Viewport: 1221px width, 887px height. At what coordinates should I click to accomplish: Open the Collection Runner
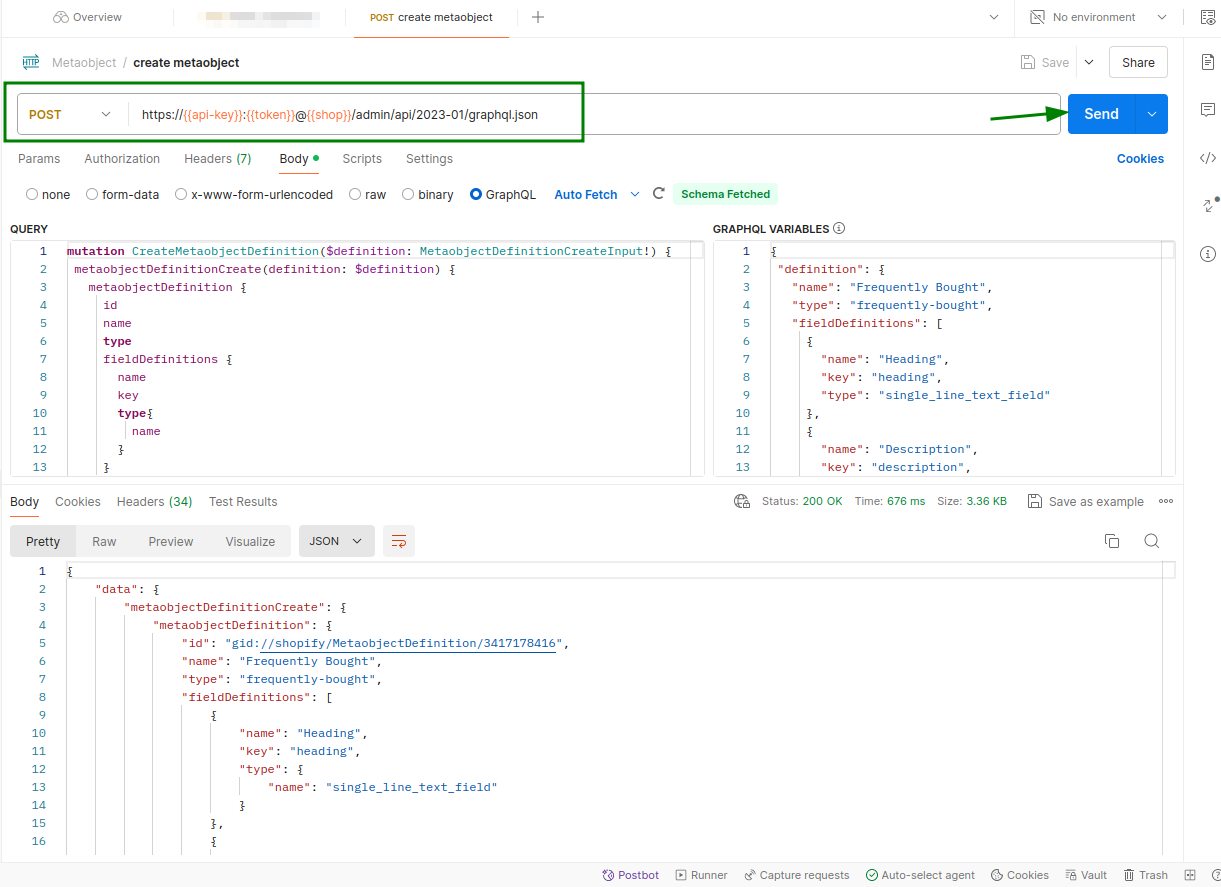pyautogui.click(x=701, y=874)
